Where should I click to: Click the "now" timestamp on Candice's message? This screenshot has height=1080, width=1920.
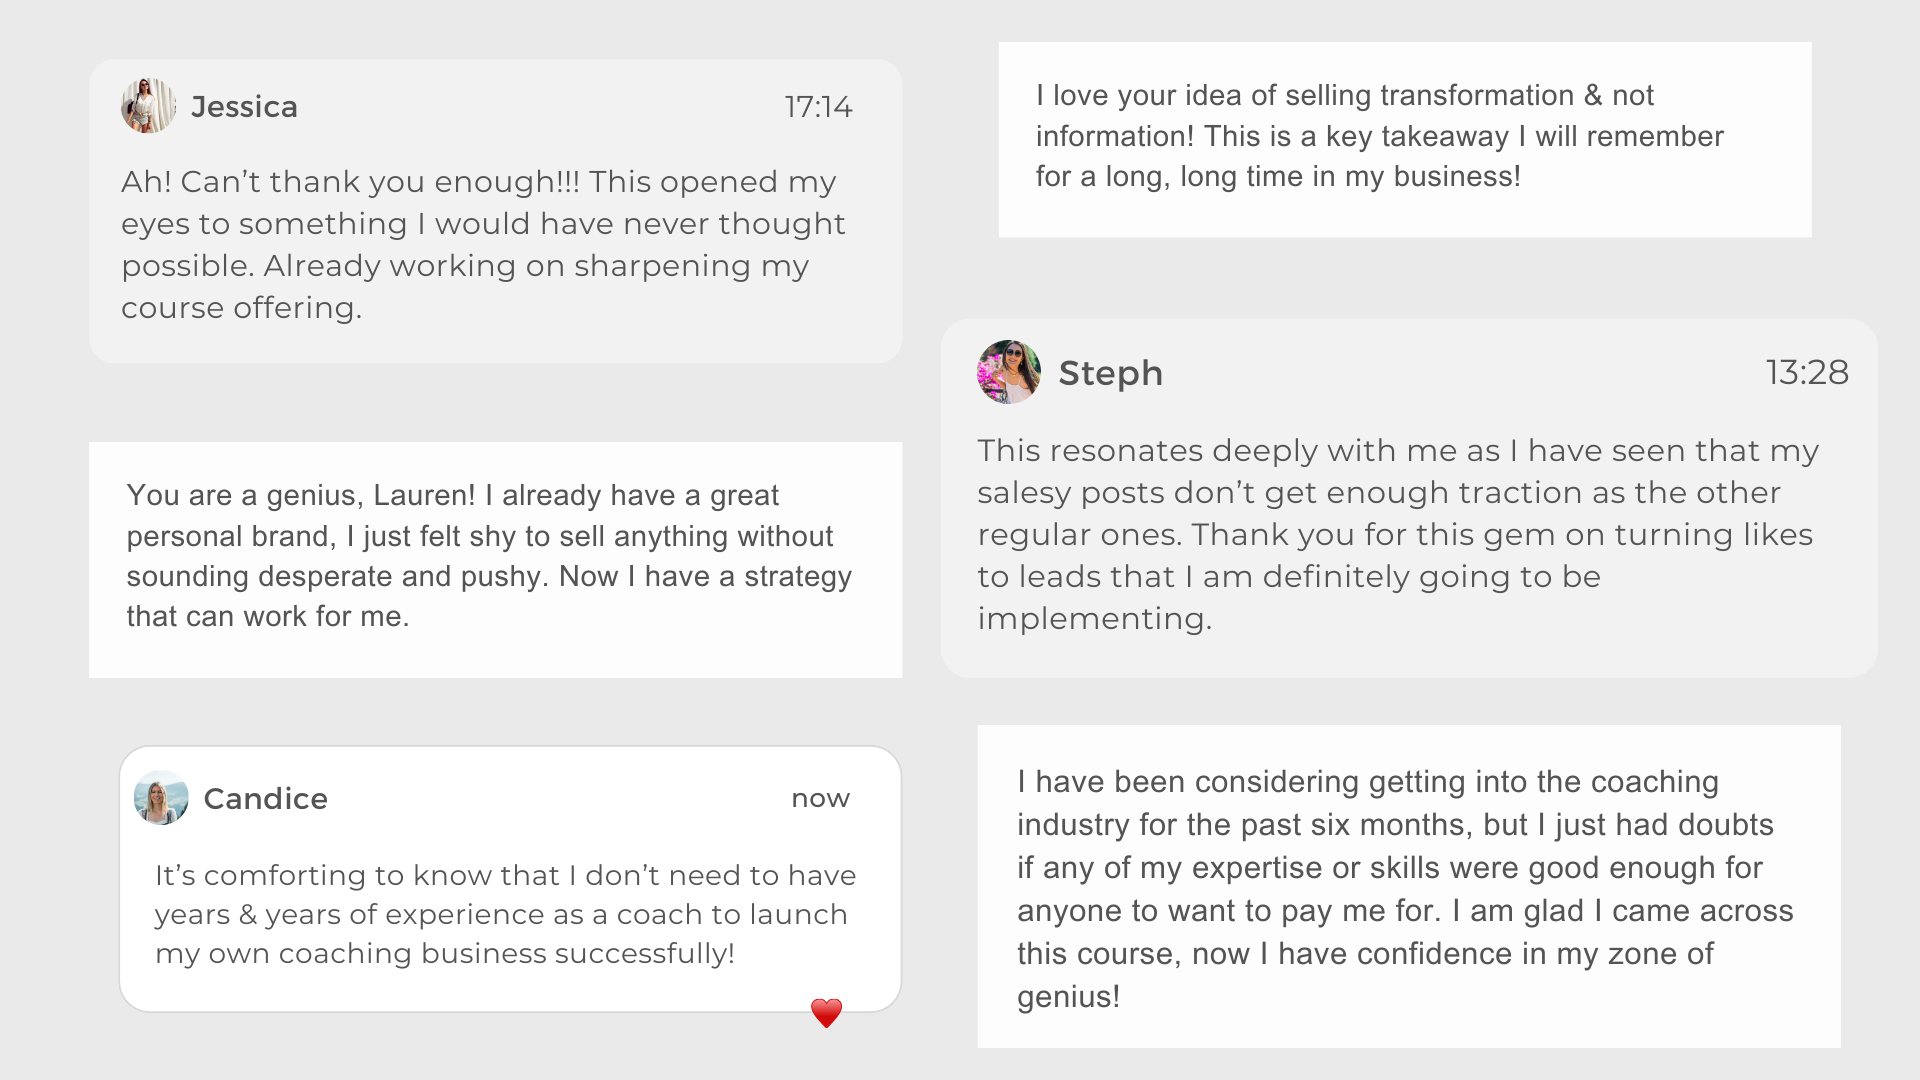click(820, 799)
